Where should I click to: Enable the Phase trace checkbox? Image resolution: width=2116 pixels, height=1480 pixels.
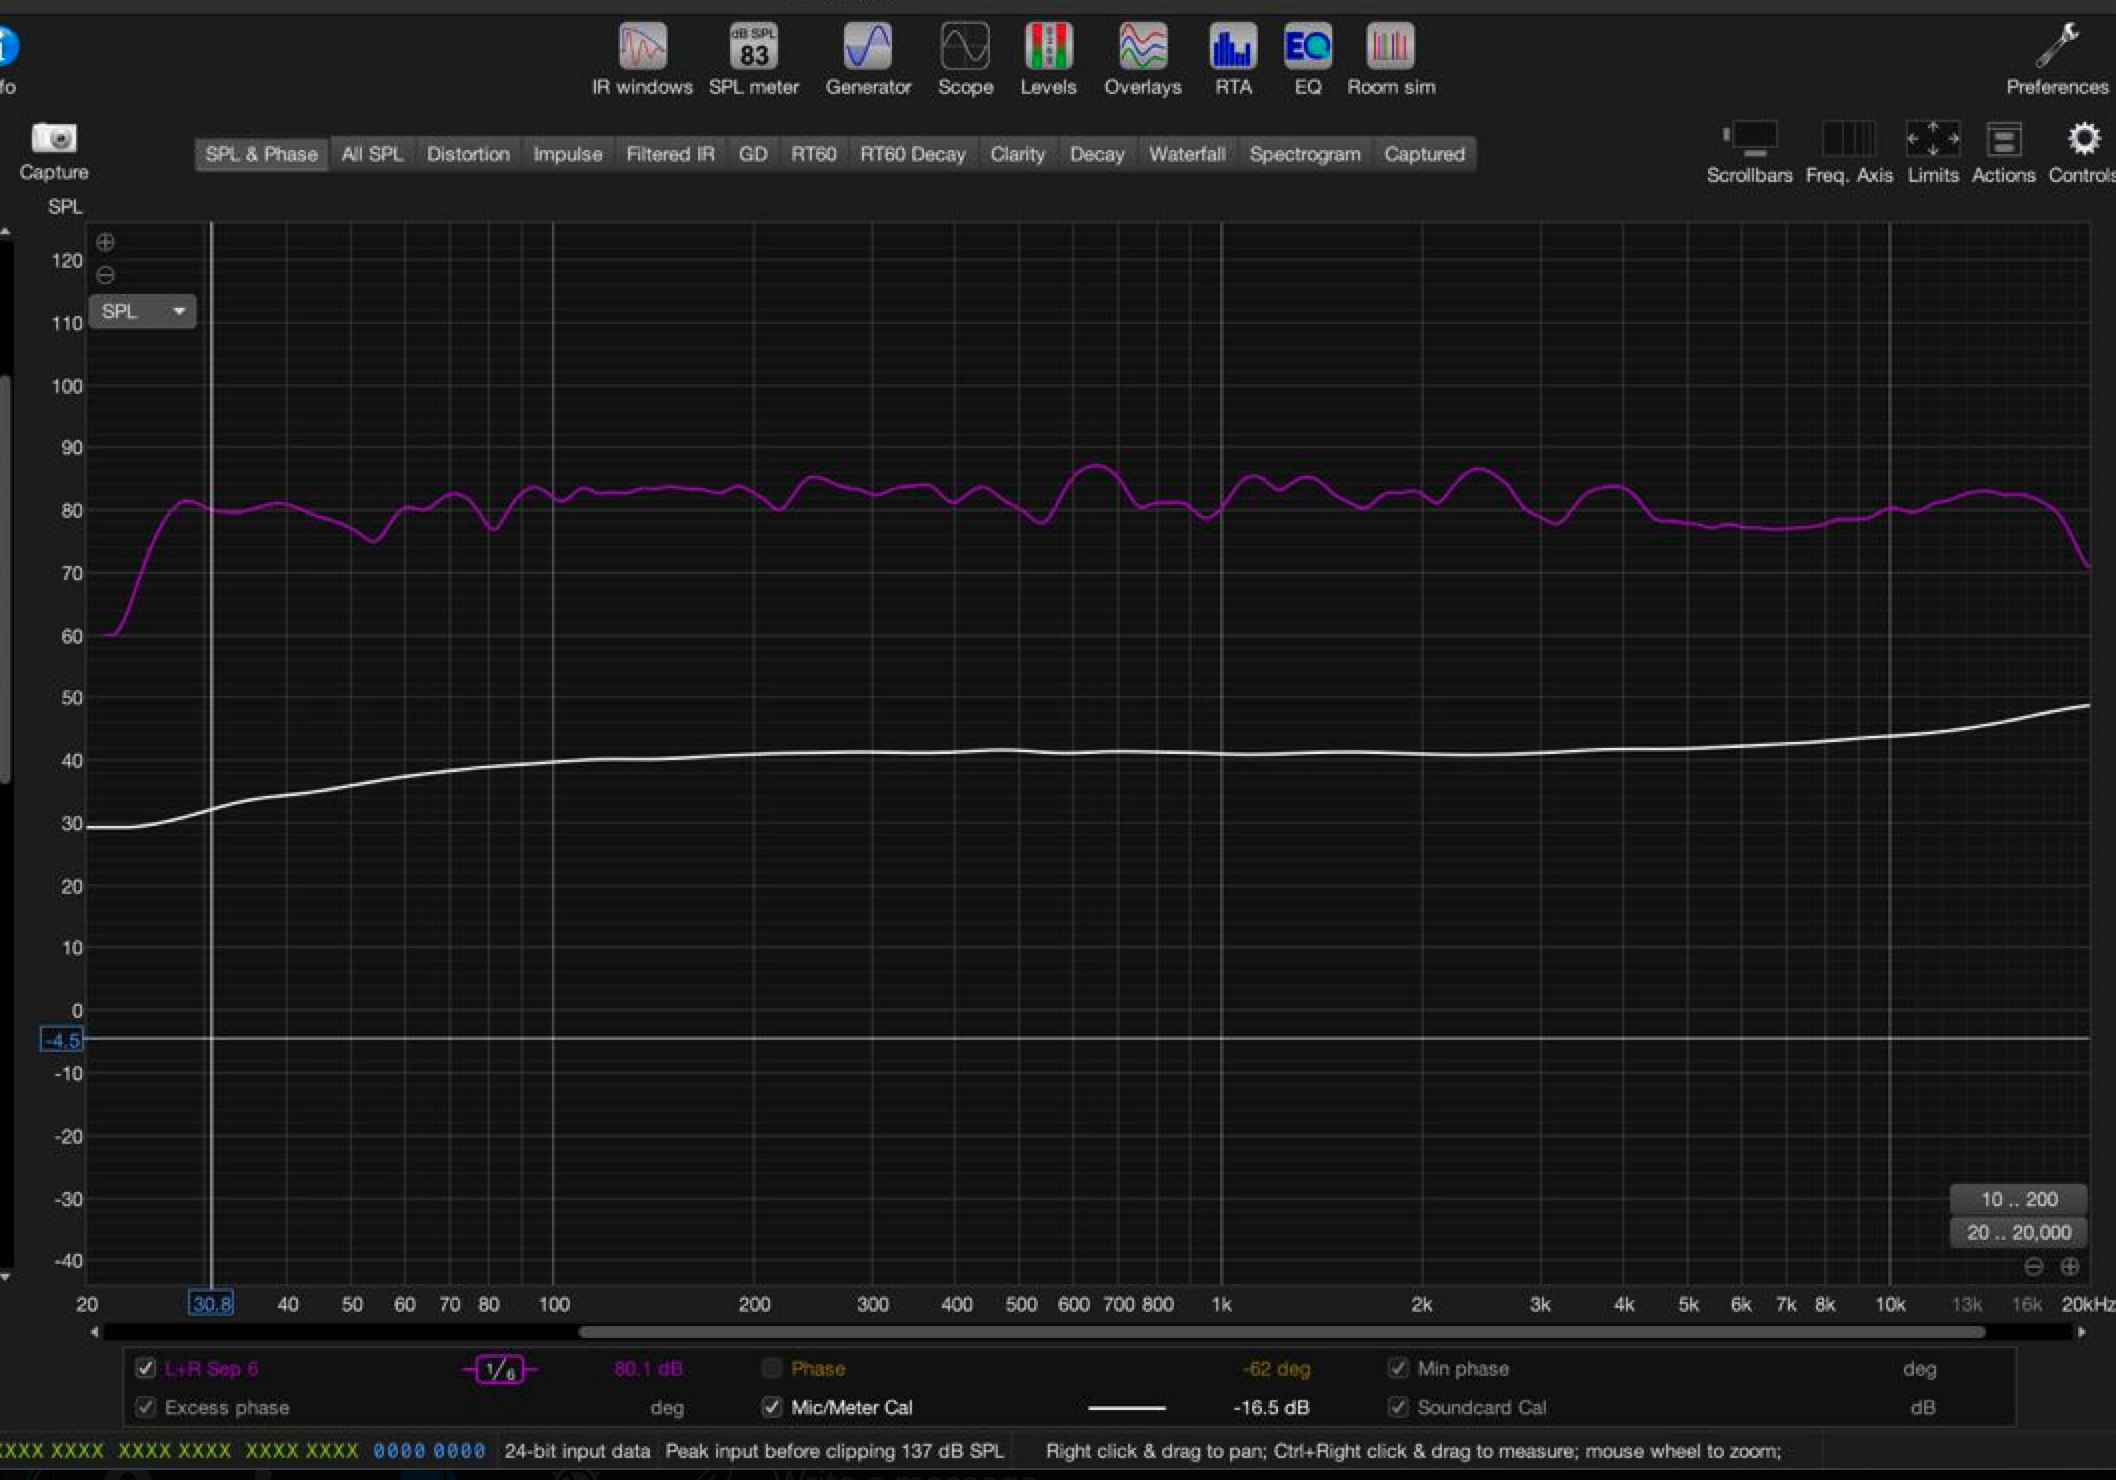[771, 1368]
